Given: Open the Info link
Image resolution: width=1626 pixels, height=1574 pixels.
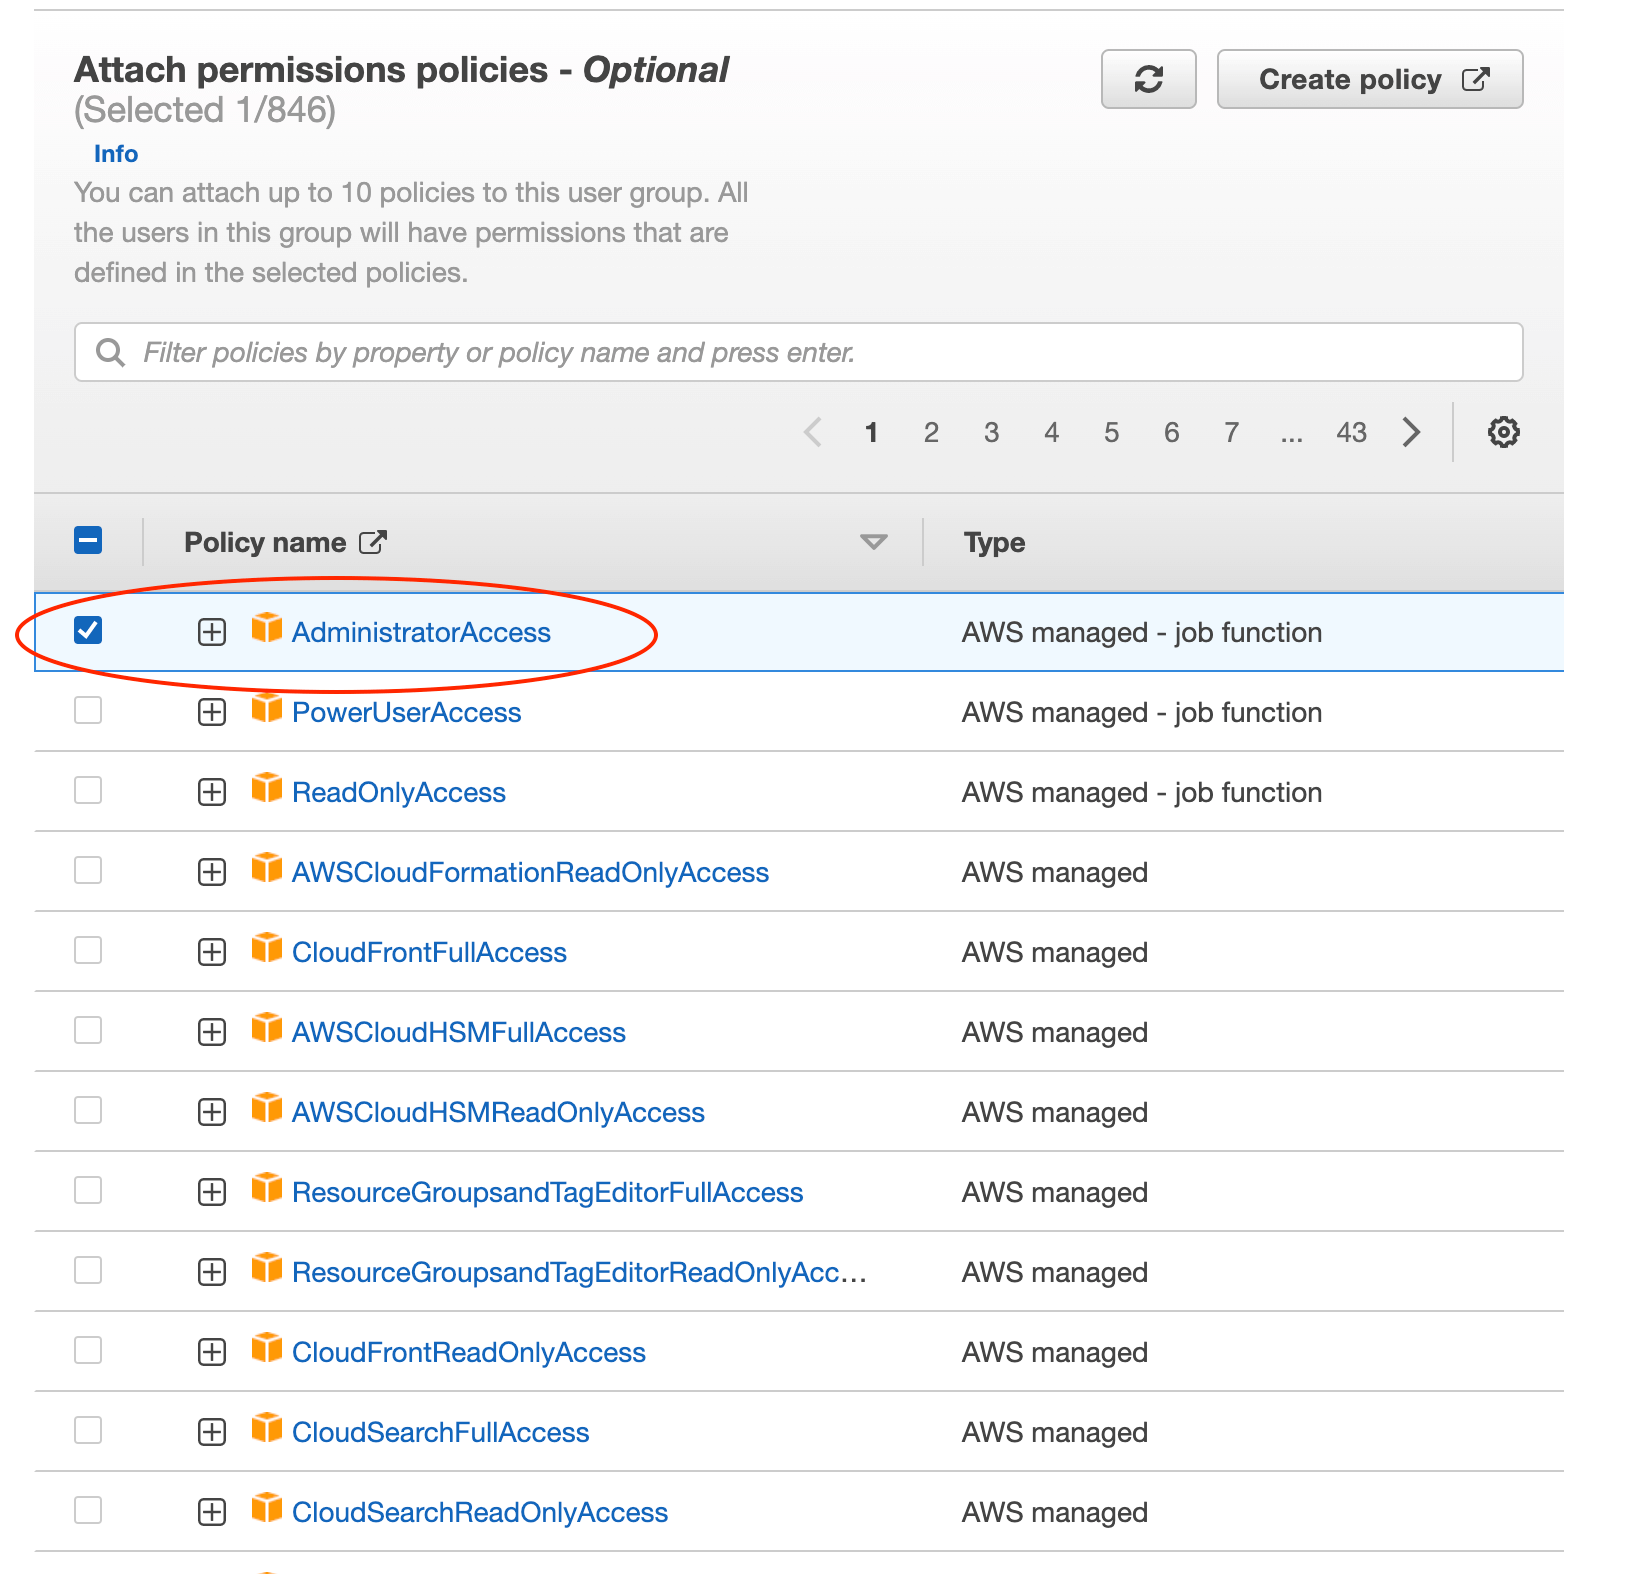Looking at the screenshot, I should click(x=116, y=154).
